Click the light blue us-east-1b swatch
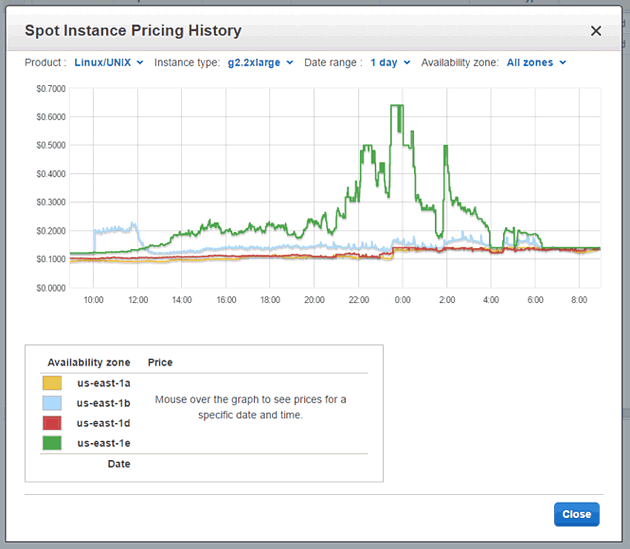Viewport: 630px width, 549px height. click(52, 403)
